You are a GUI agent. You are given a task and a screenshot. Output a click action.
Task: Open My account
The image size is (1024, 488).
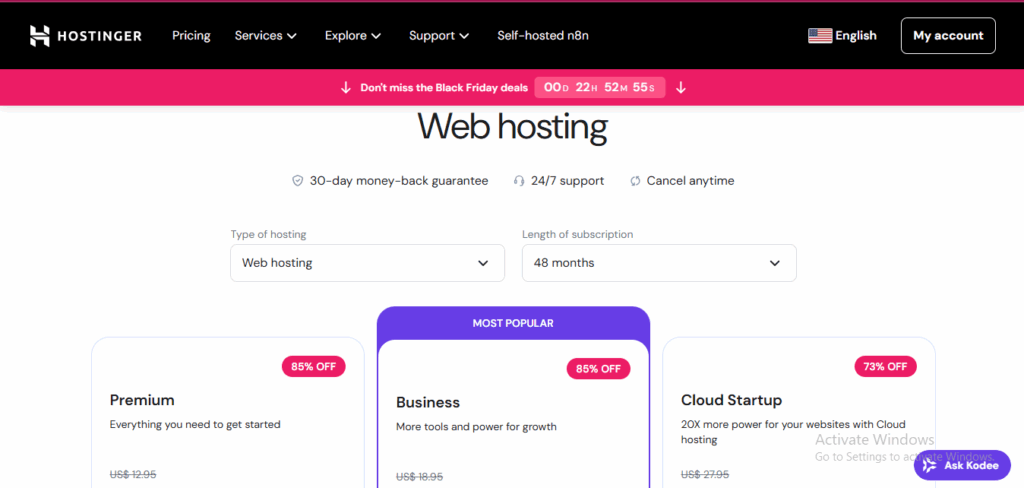click(x=948, y=36)
